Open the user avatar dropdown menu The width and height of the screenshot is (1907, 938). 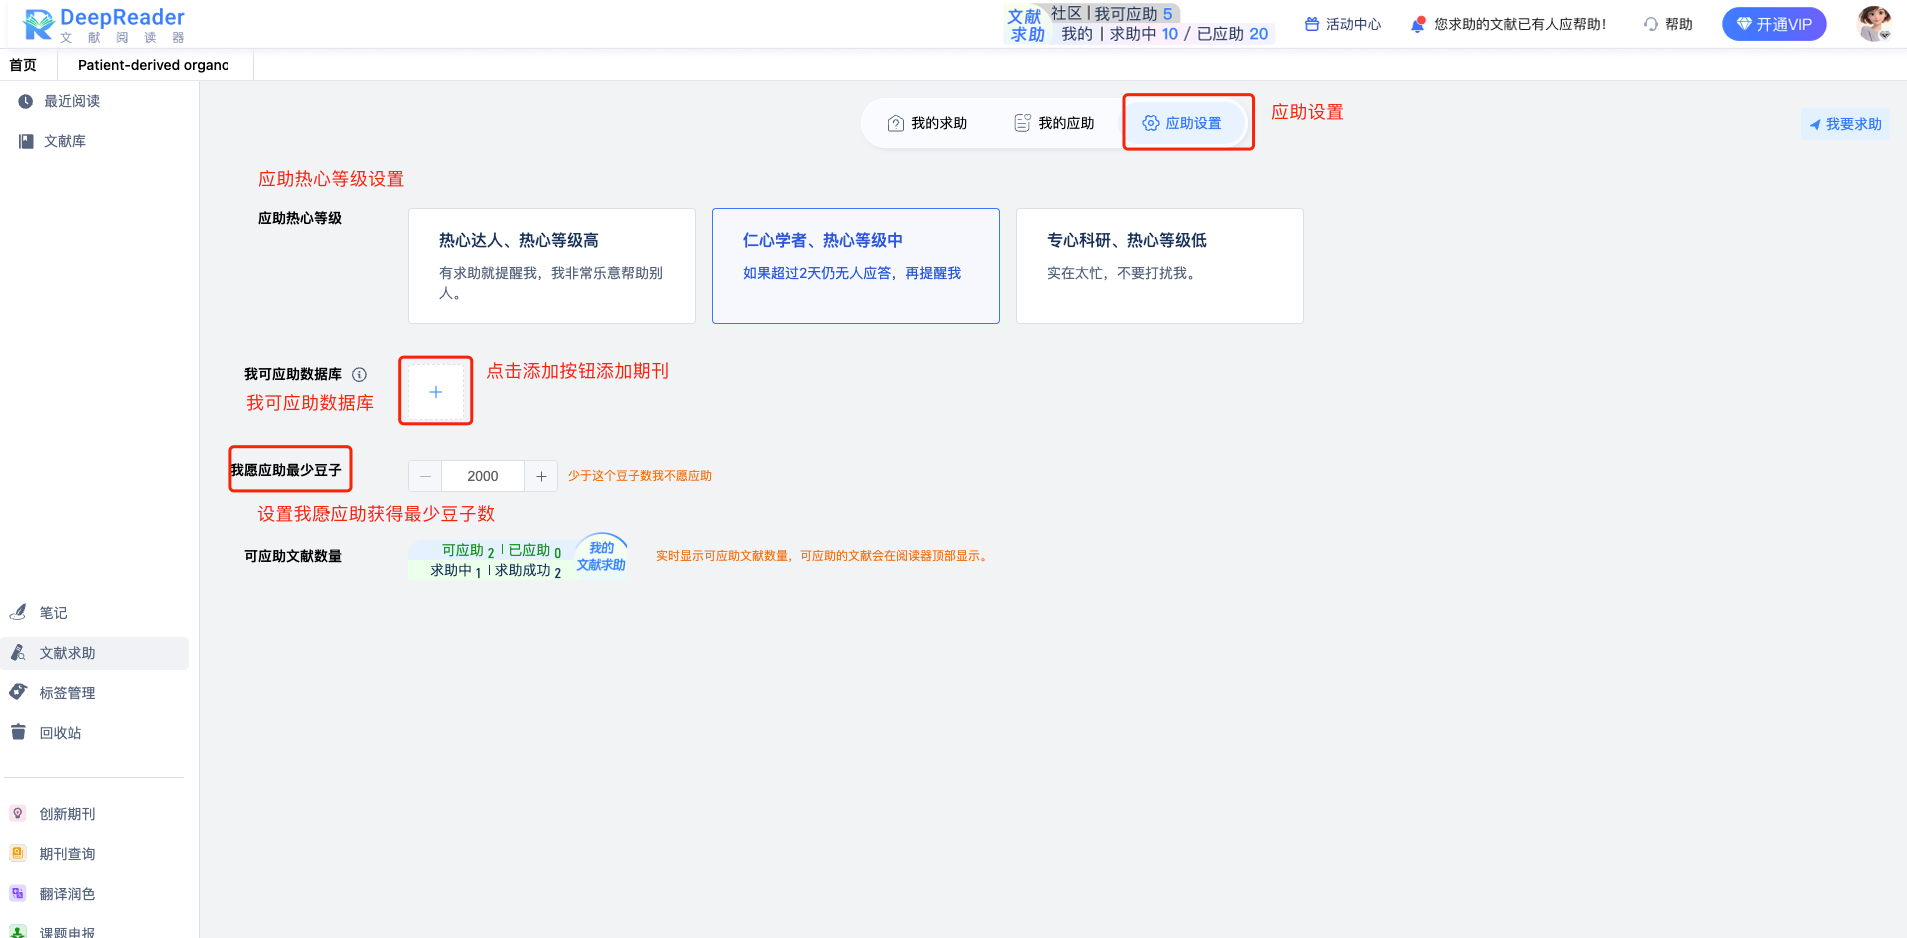(1874, 24)
